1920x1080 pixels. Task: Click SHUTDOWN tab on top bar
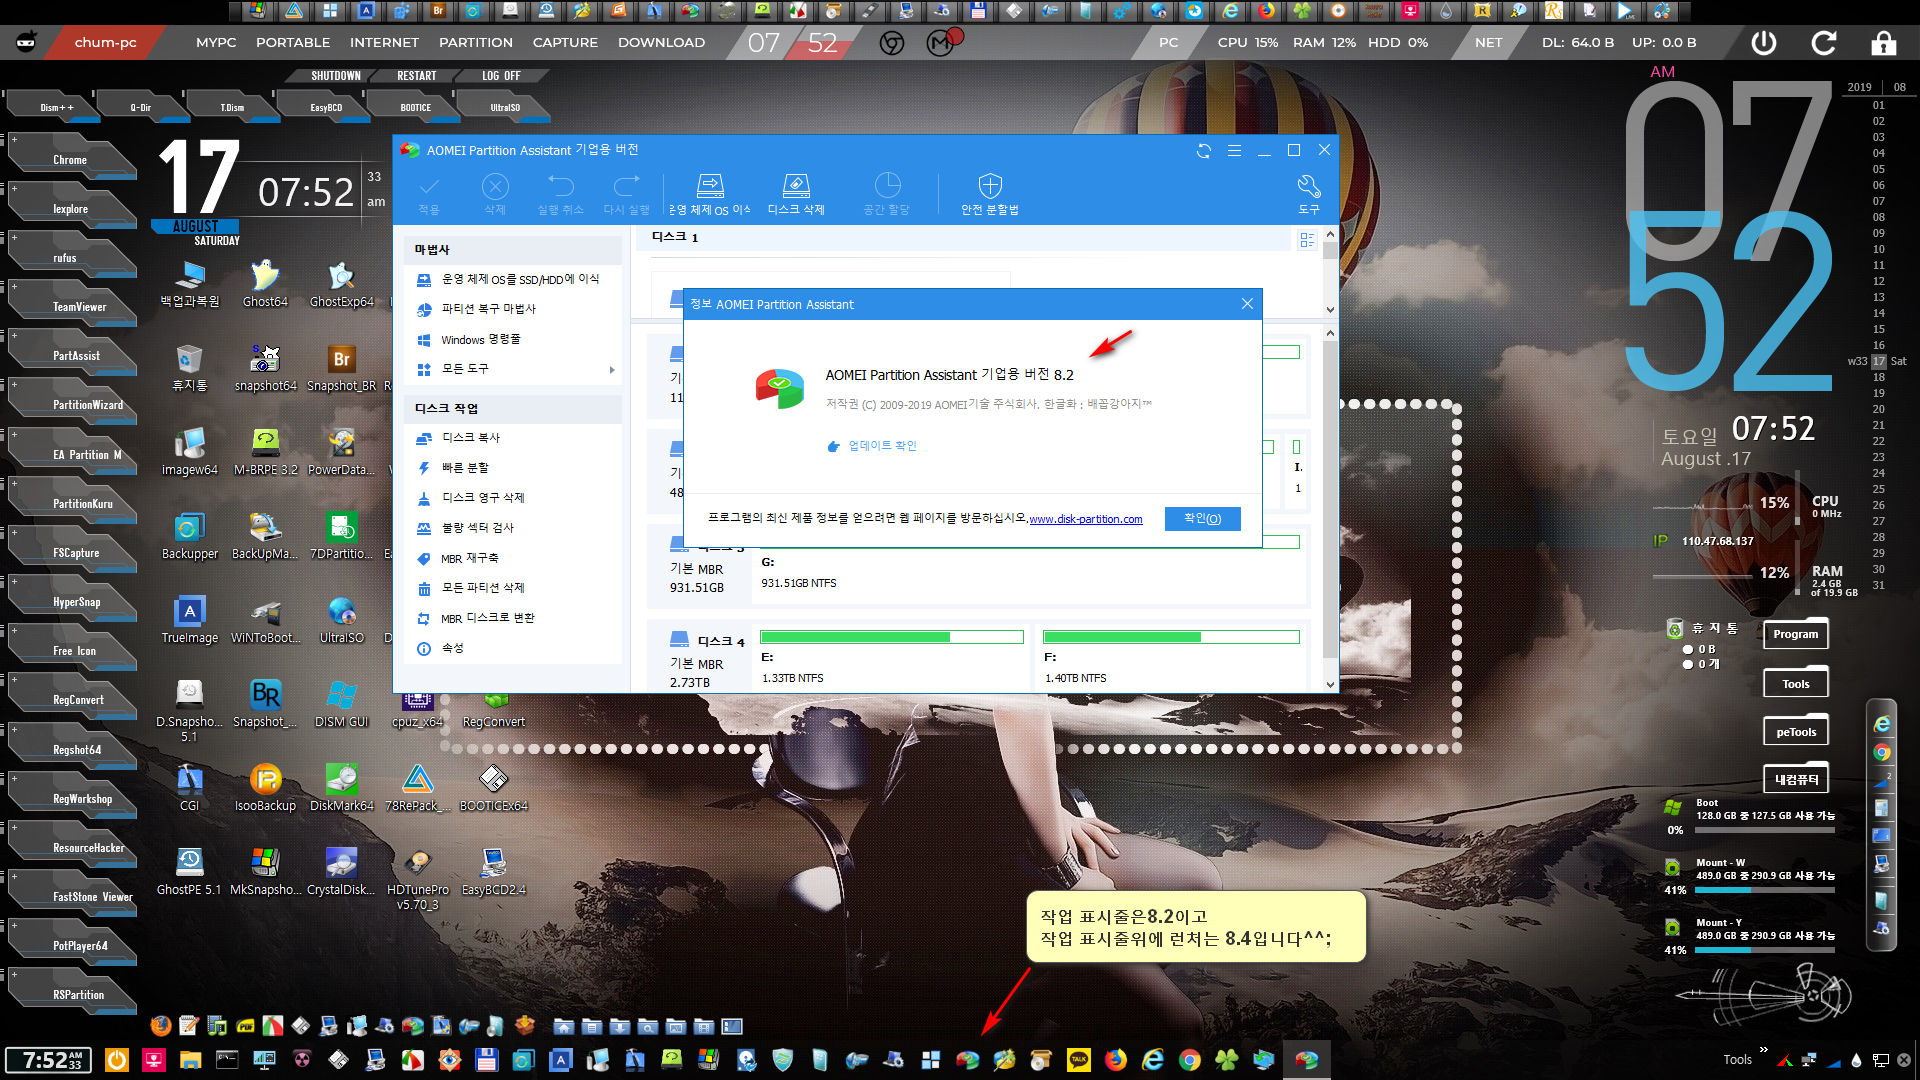pyautogui.click(x=335, y=76)
